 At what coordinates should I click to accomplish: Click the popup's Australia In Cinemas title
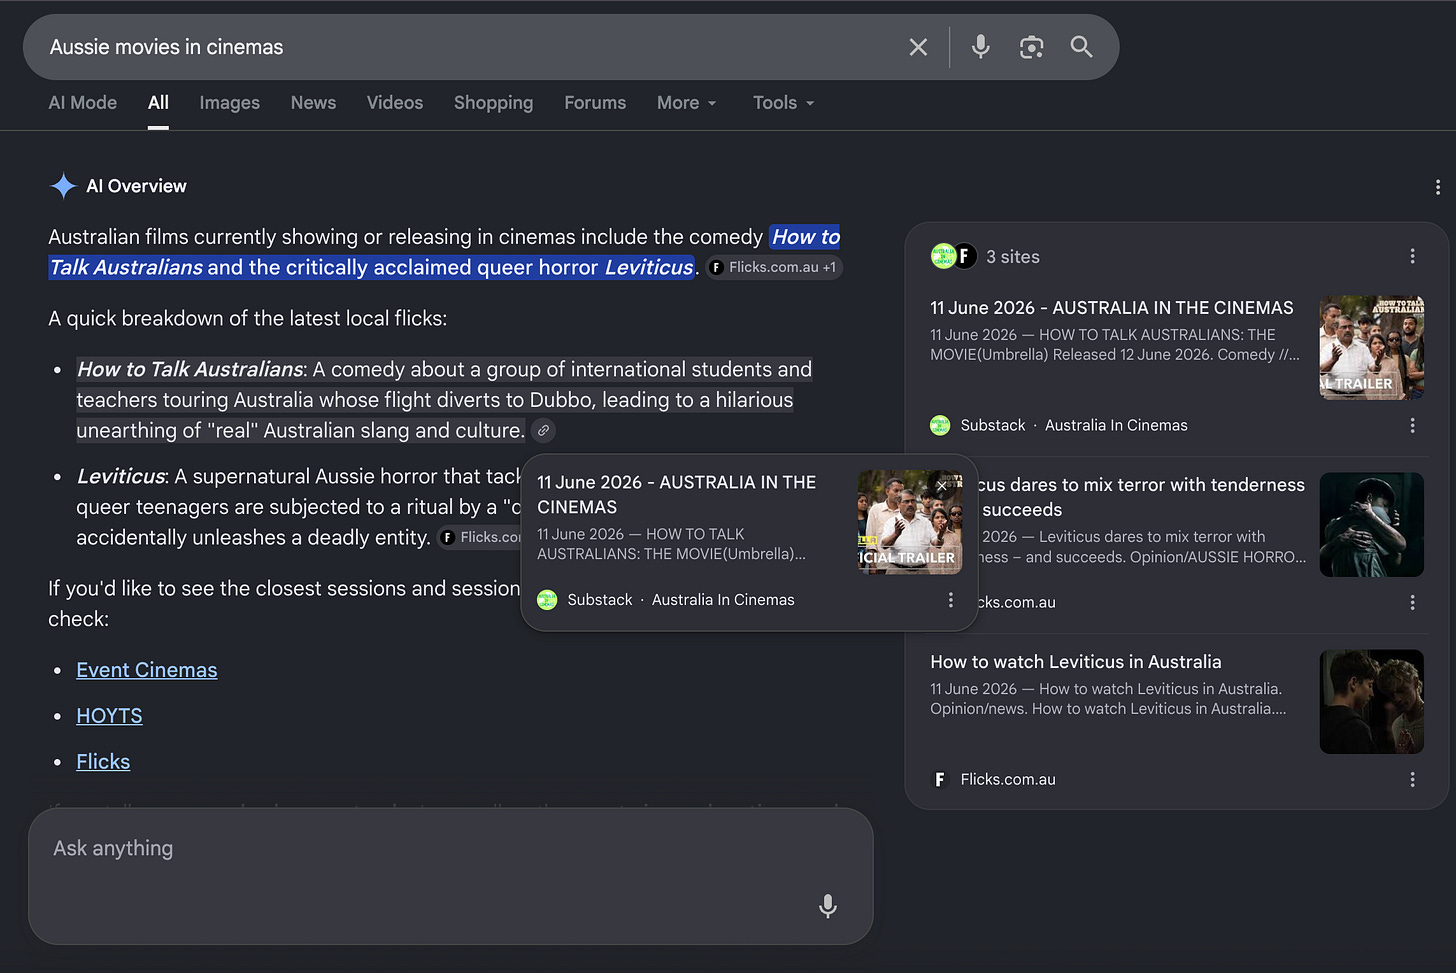[677, 494]
